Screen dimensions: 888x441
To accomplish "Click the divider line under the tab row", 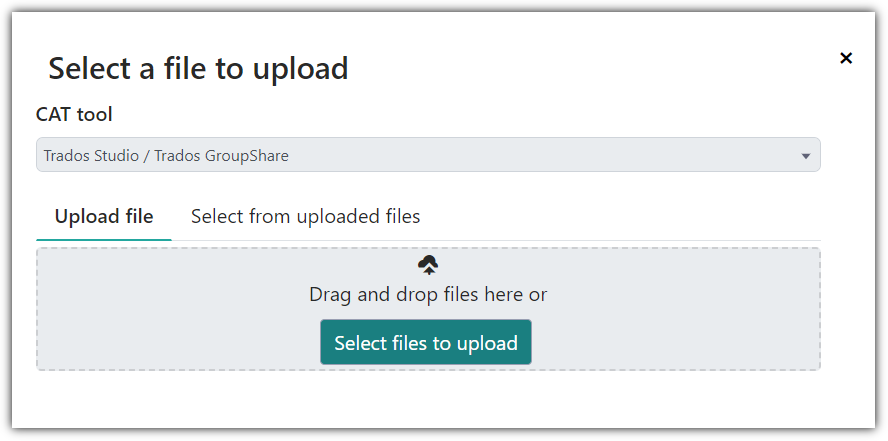I will (496, 241).
